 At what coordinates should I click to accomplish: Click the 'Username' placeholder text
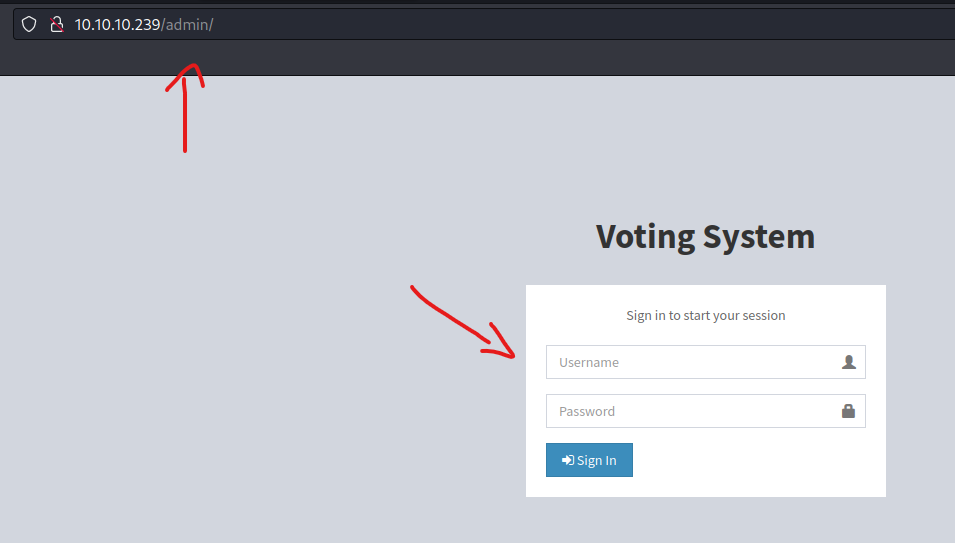[588, 362]
